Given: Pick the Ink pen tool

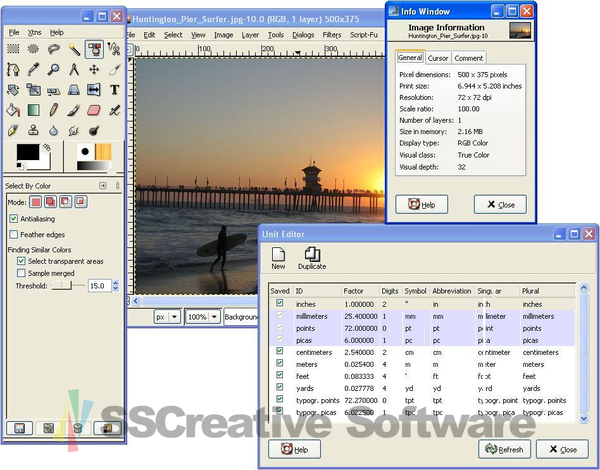Looking at the screenshot, I should pos(13,131).
